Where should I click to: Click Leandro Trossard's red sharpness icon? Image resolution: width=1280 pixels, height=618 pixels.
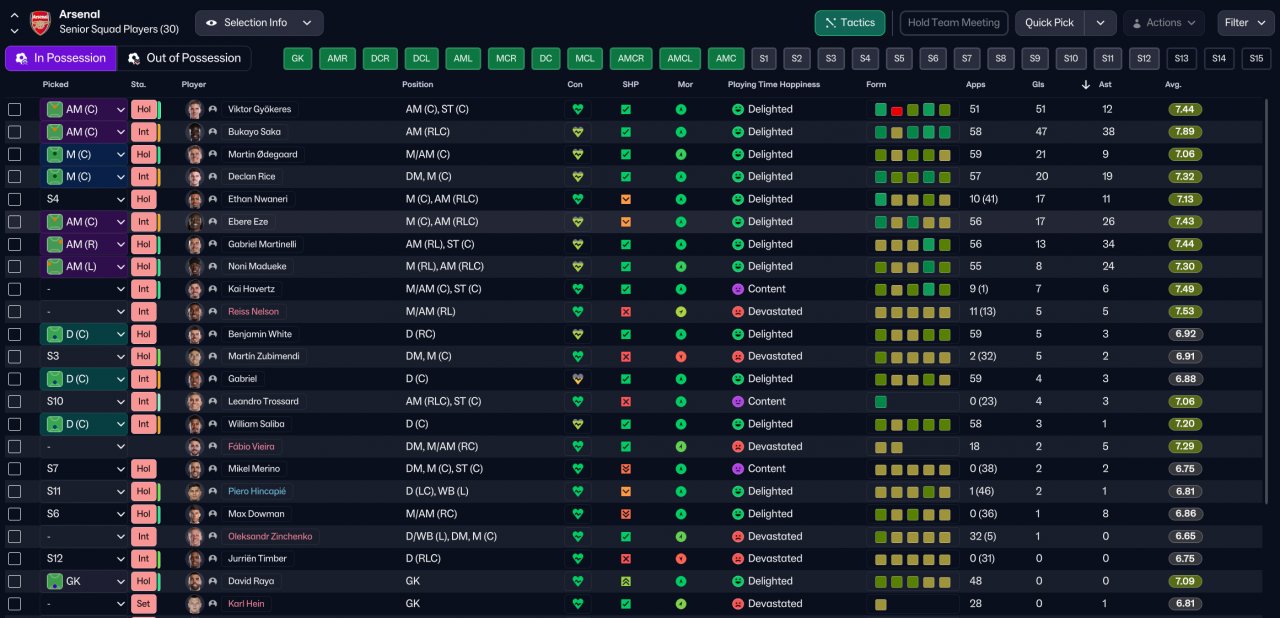[x=626, y=402]
